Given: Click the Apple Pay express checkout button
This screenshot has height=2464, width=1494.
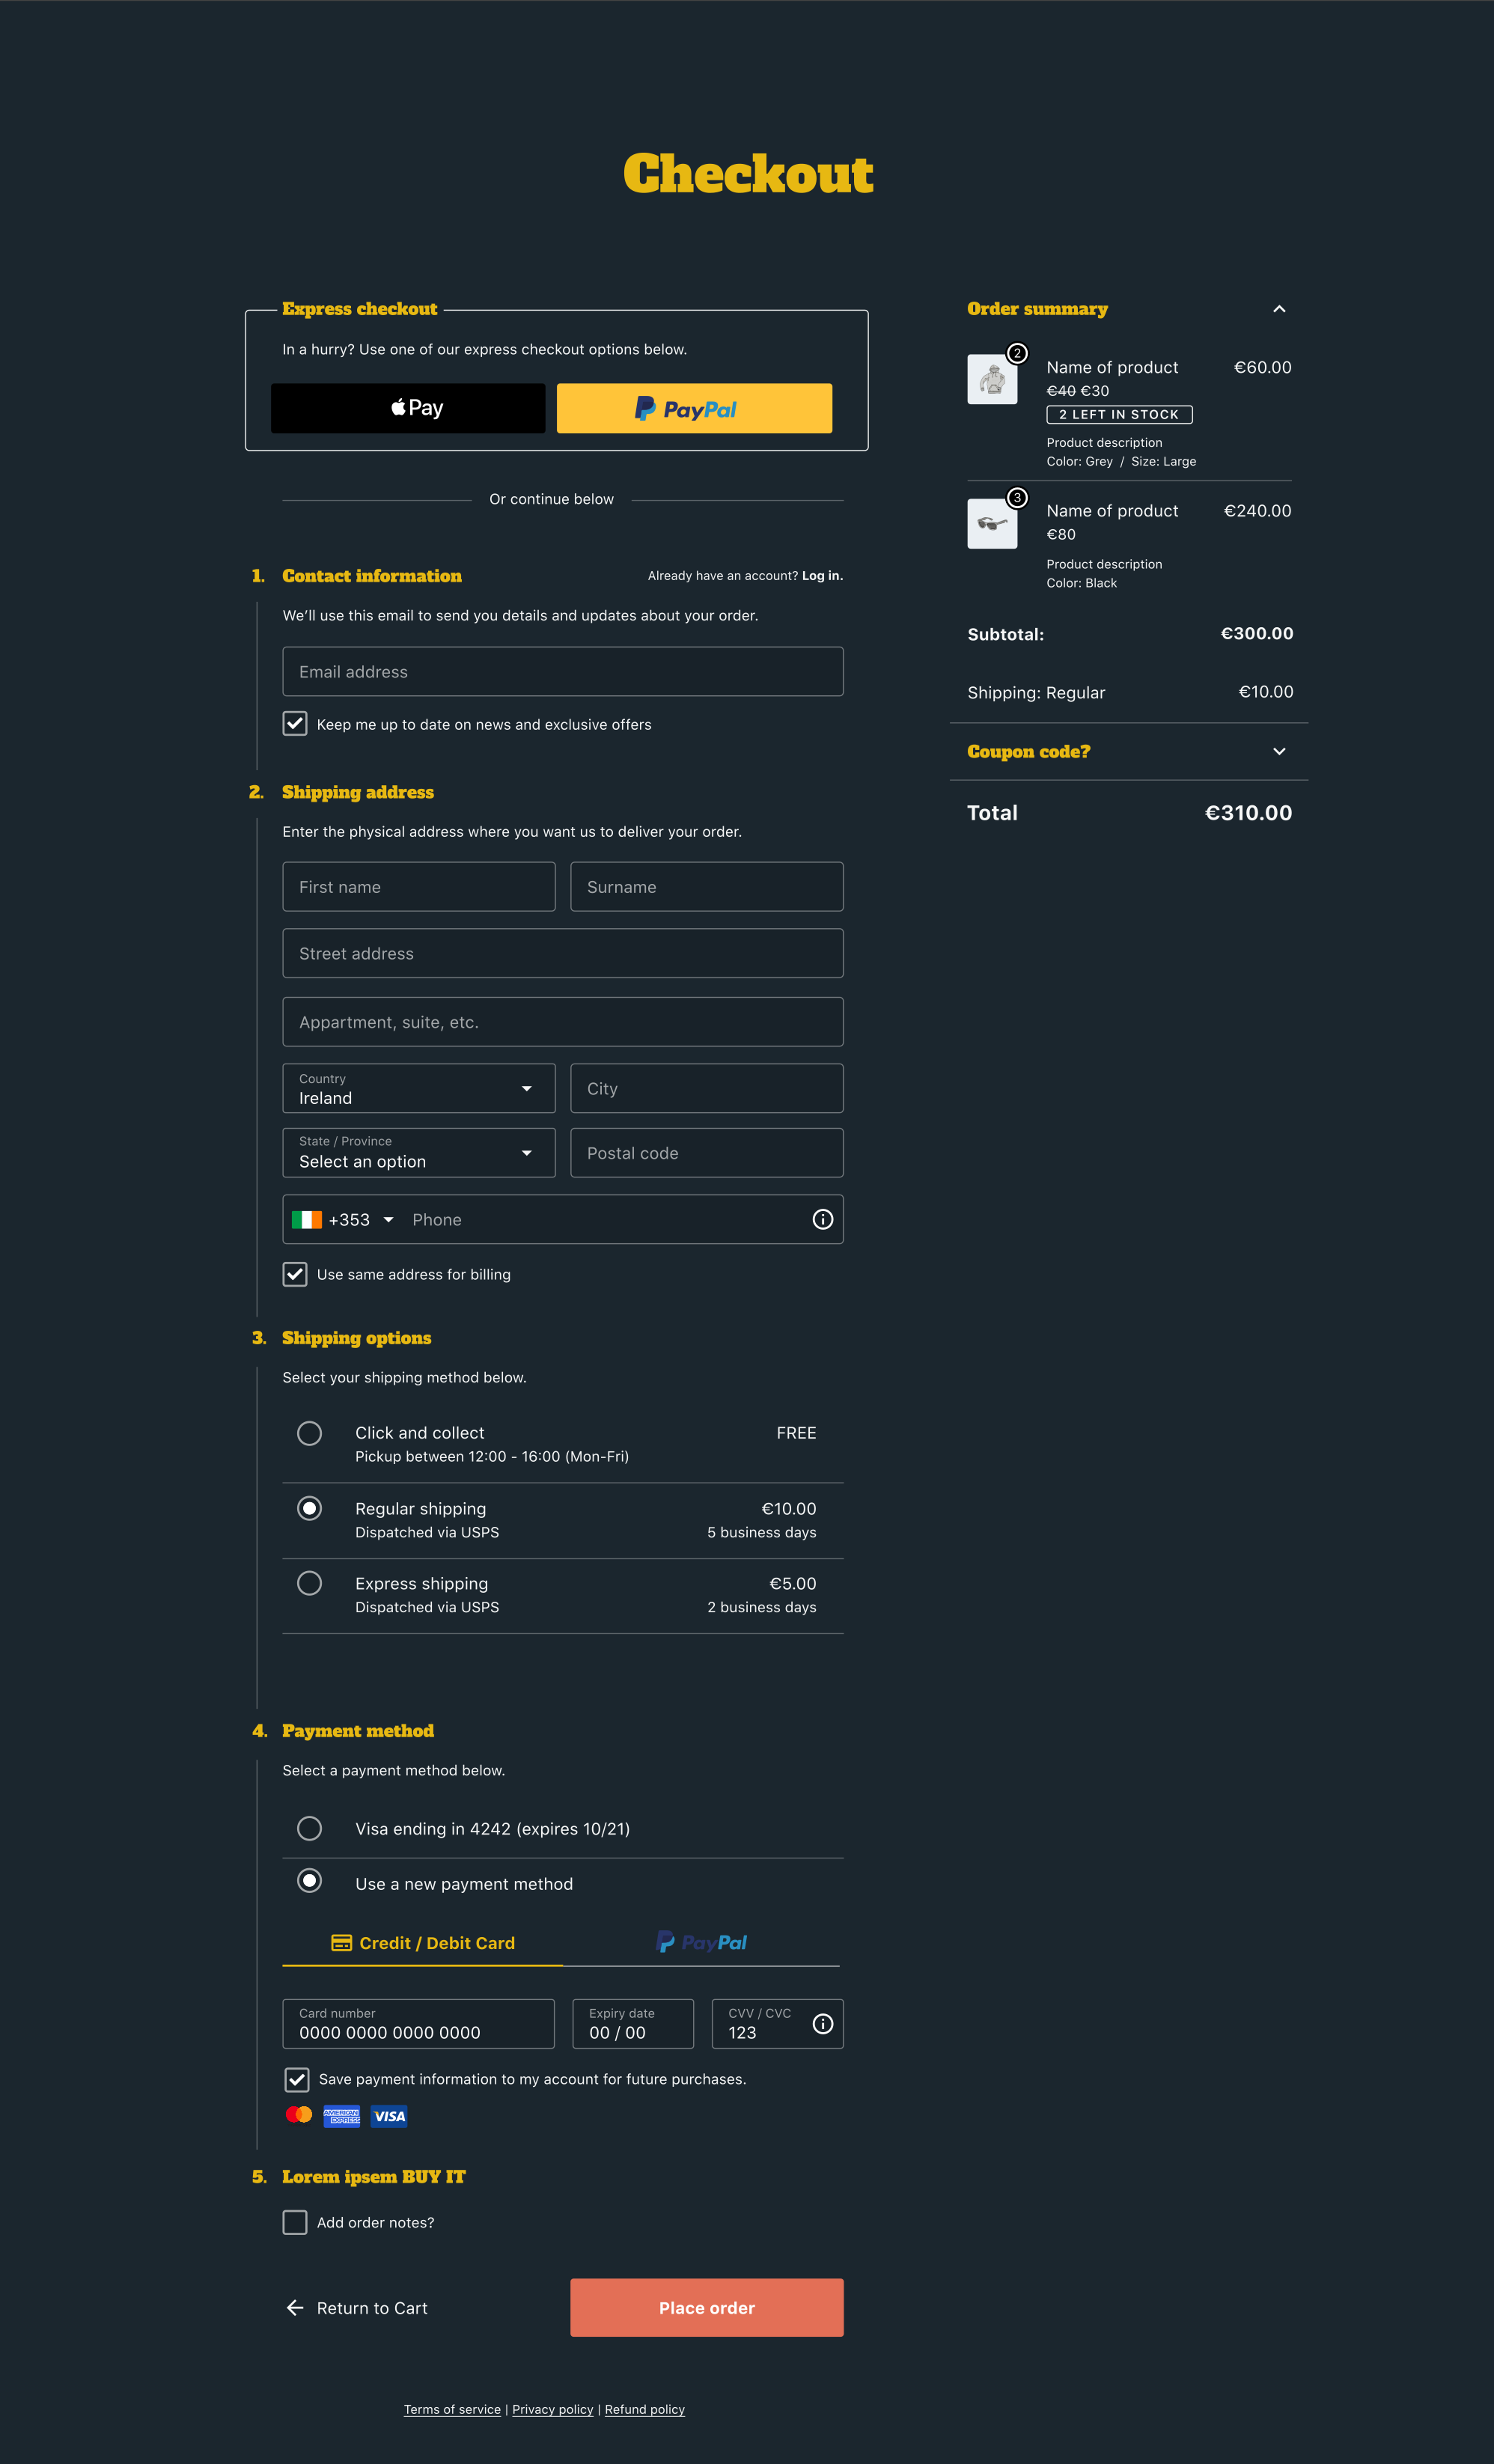Looking at the screenshot, I should click(407, 408).
